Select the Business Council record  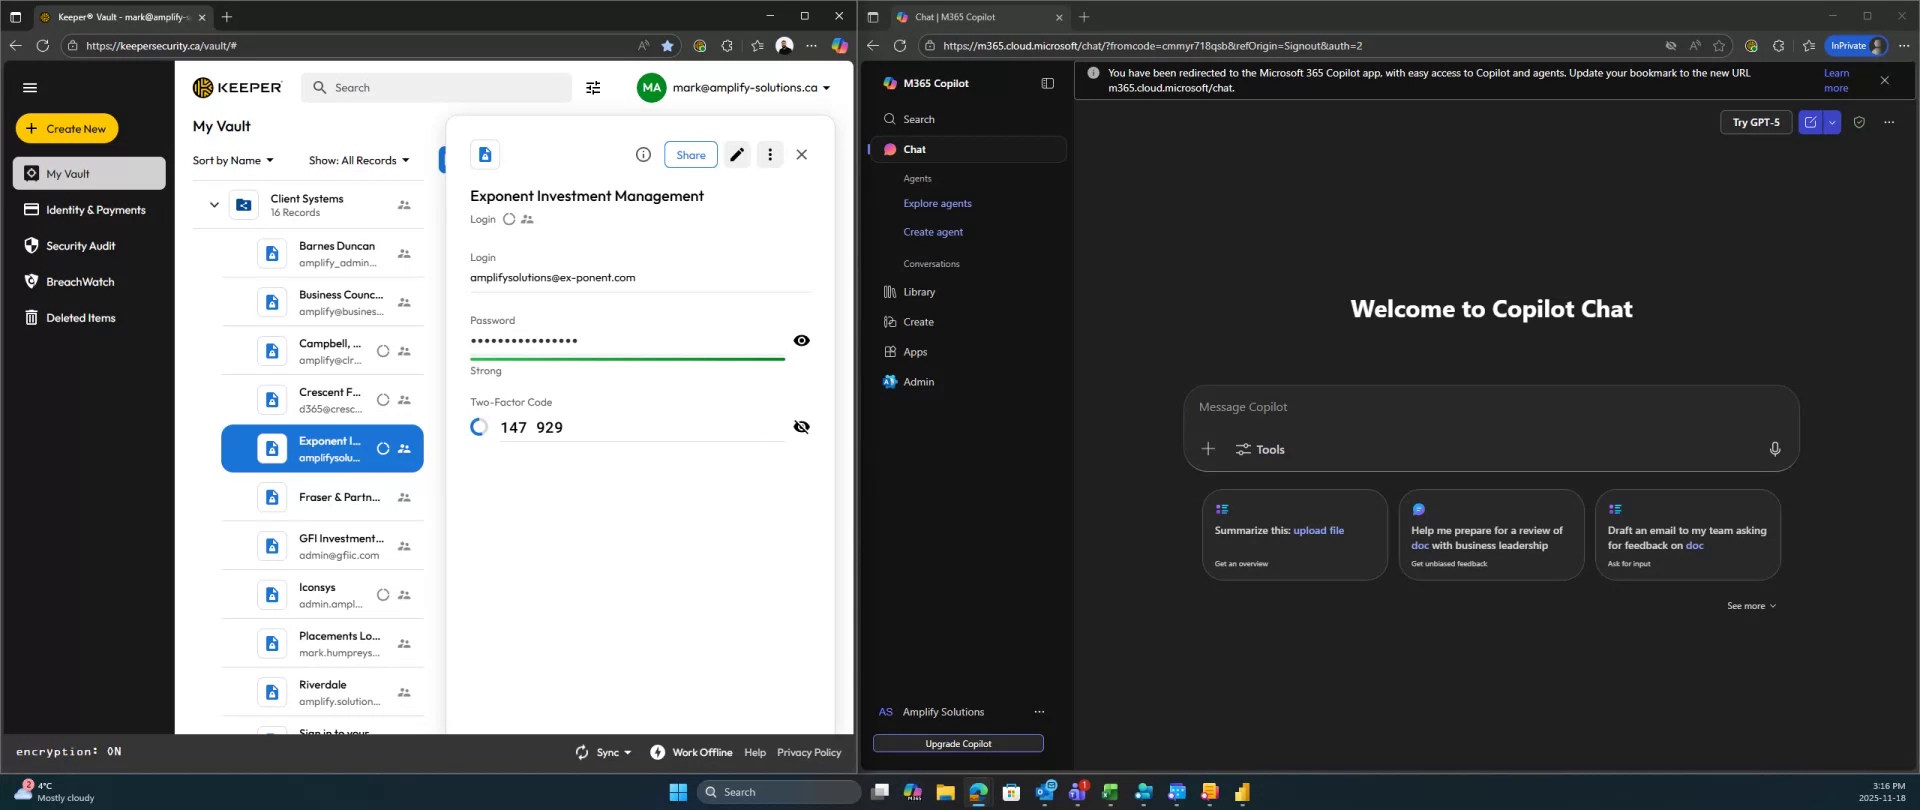pyautogui.click(x=322, y=303)
